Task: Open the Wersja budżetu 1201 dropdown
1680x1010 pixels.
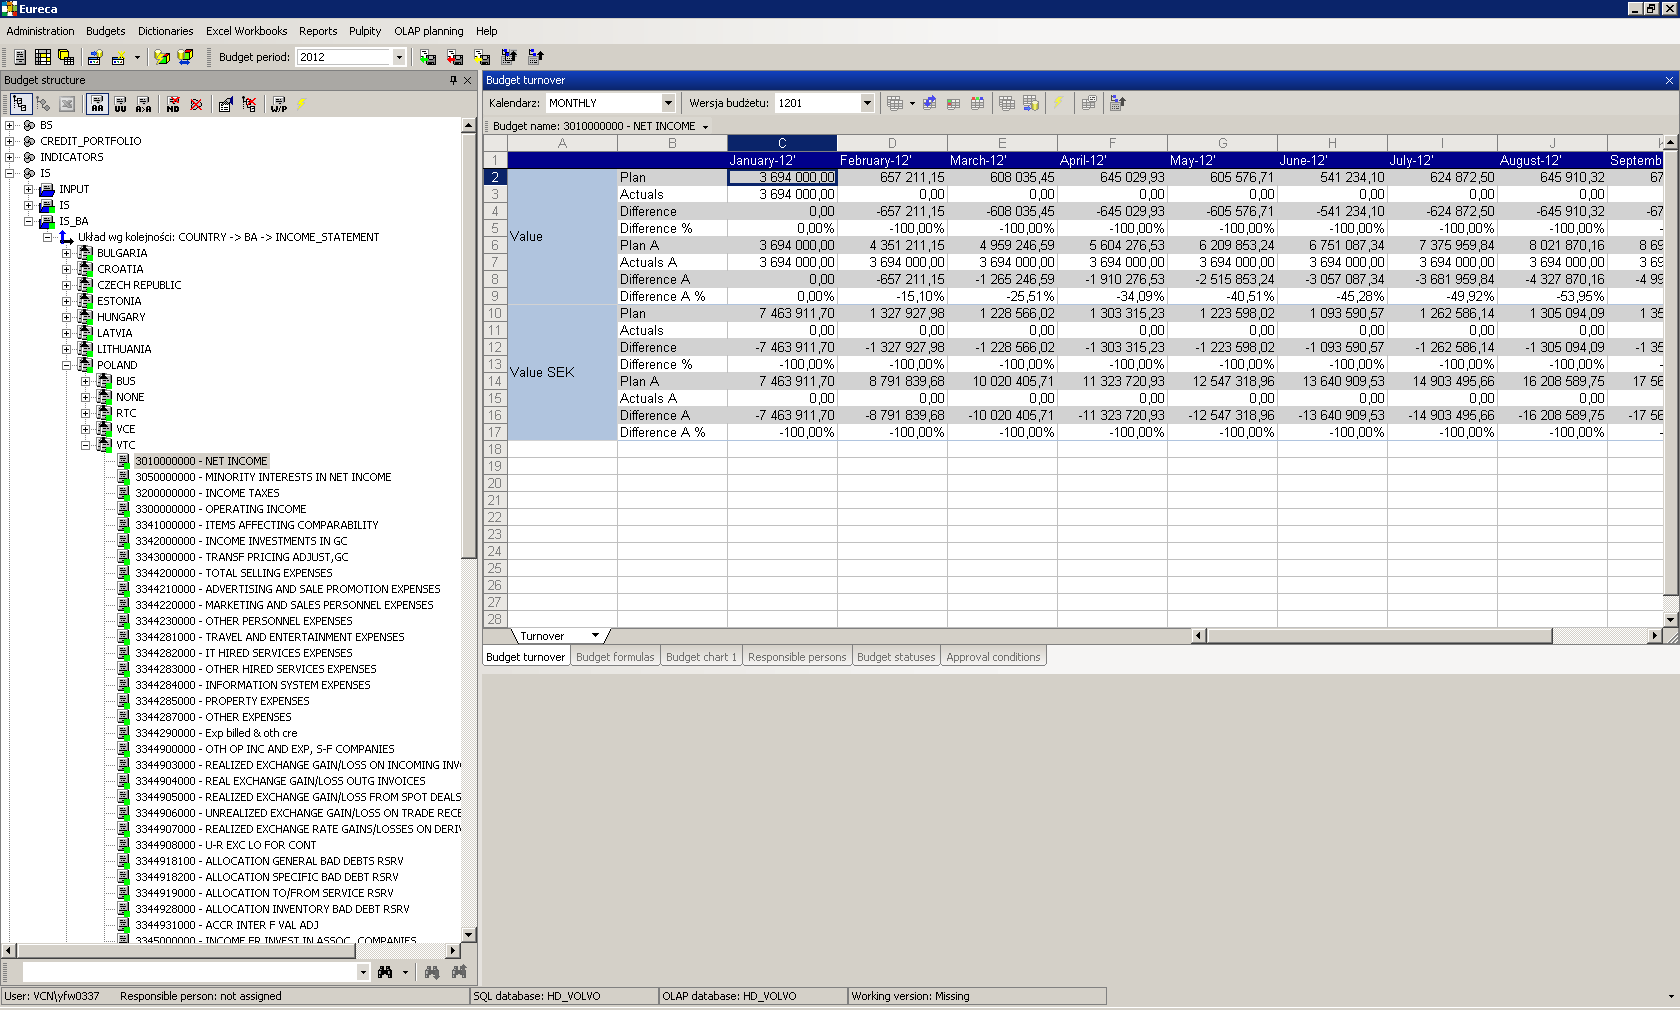Action: pos(867,103)
